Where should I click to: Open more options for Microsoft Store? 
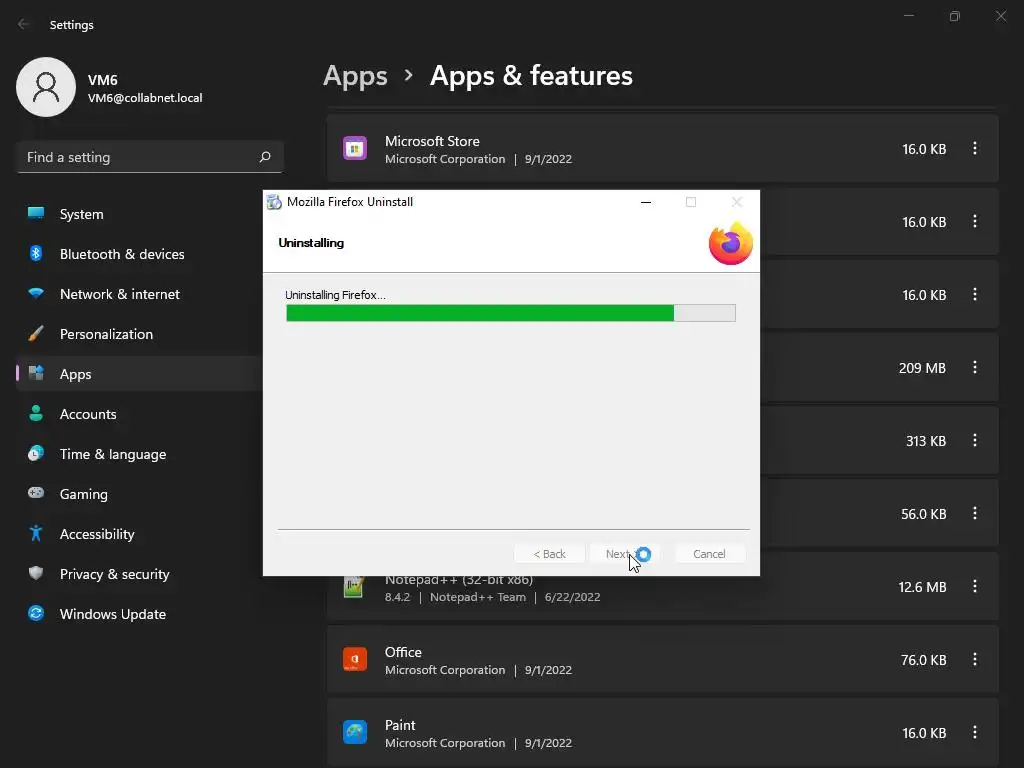975,149
